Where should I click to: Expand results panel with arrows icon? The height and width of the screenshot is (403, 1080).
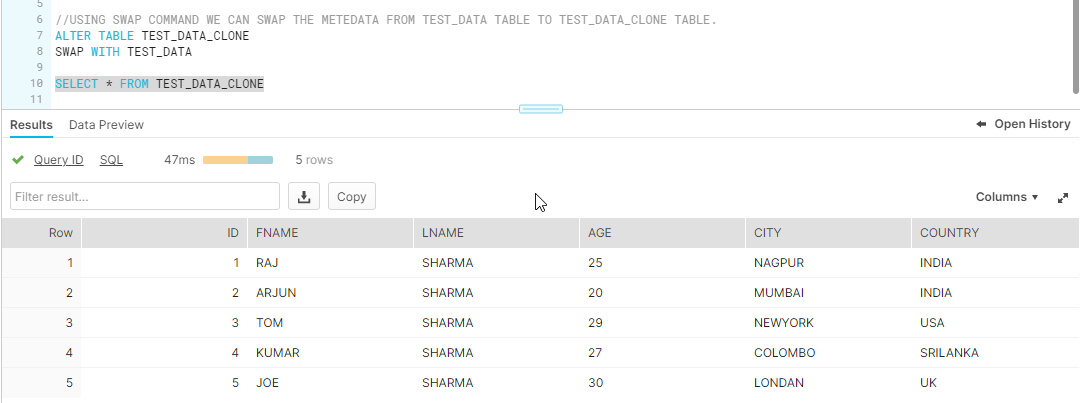(1062, 198)
